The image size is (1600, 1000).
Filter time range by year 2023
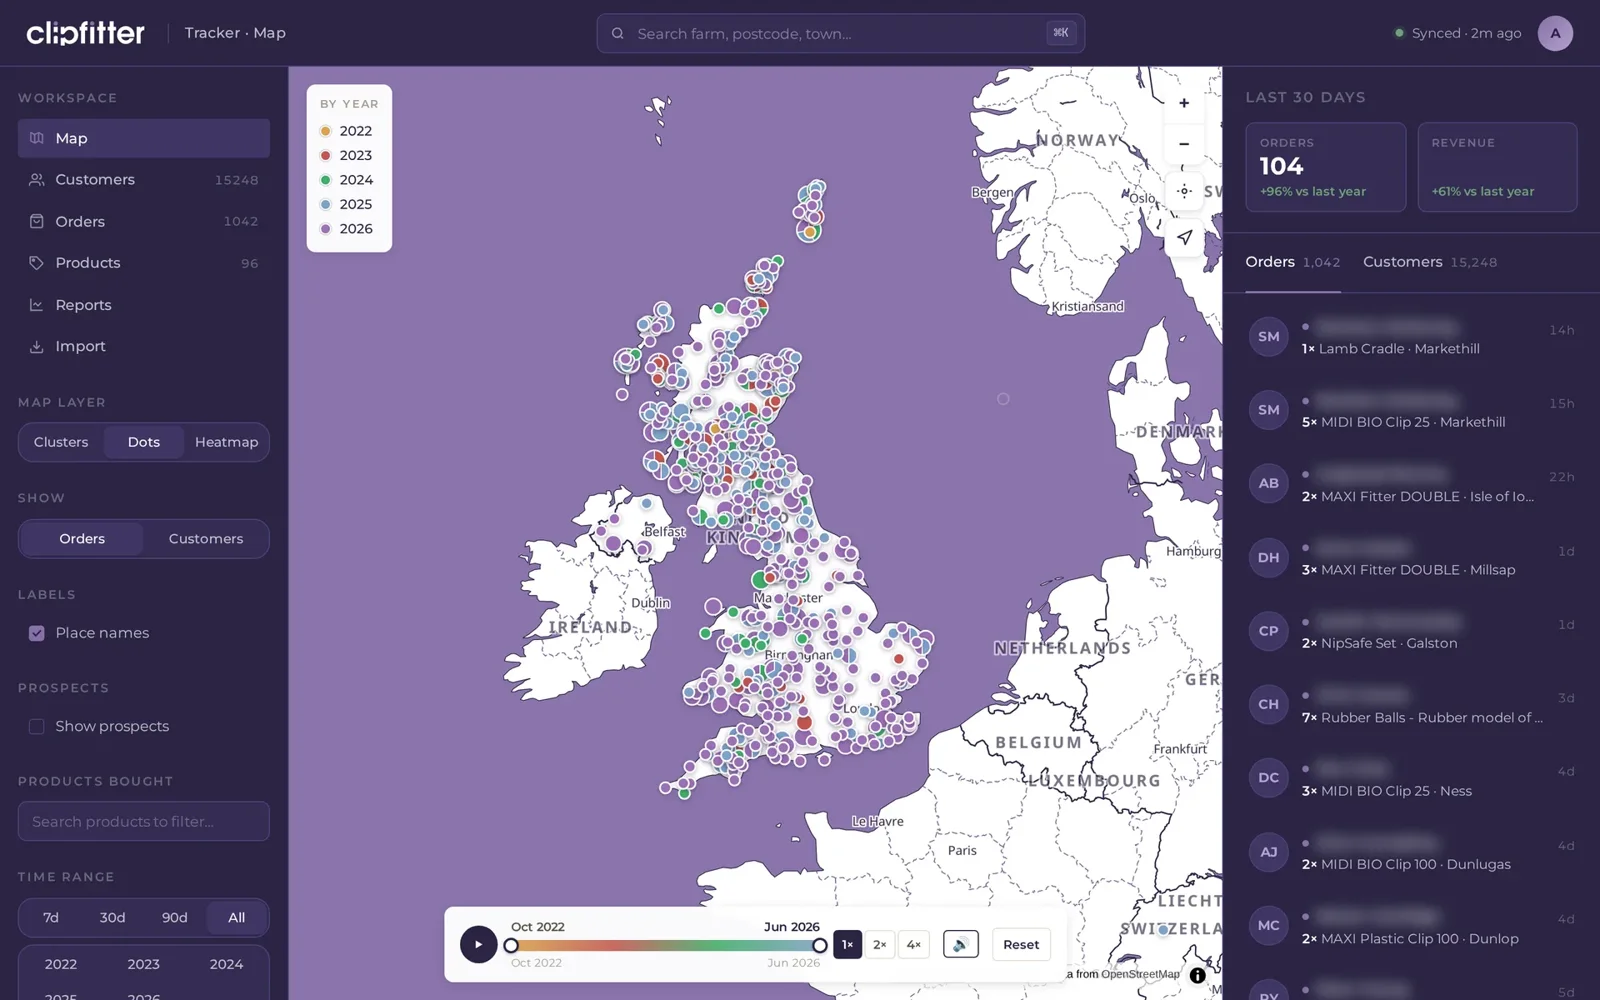143,964
